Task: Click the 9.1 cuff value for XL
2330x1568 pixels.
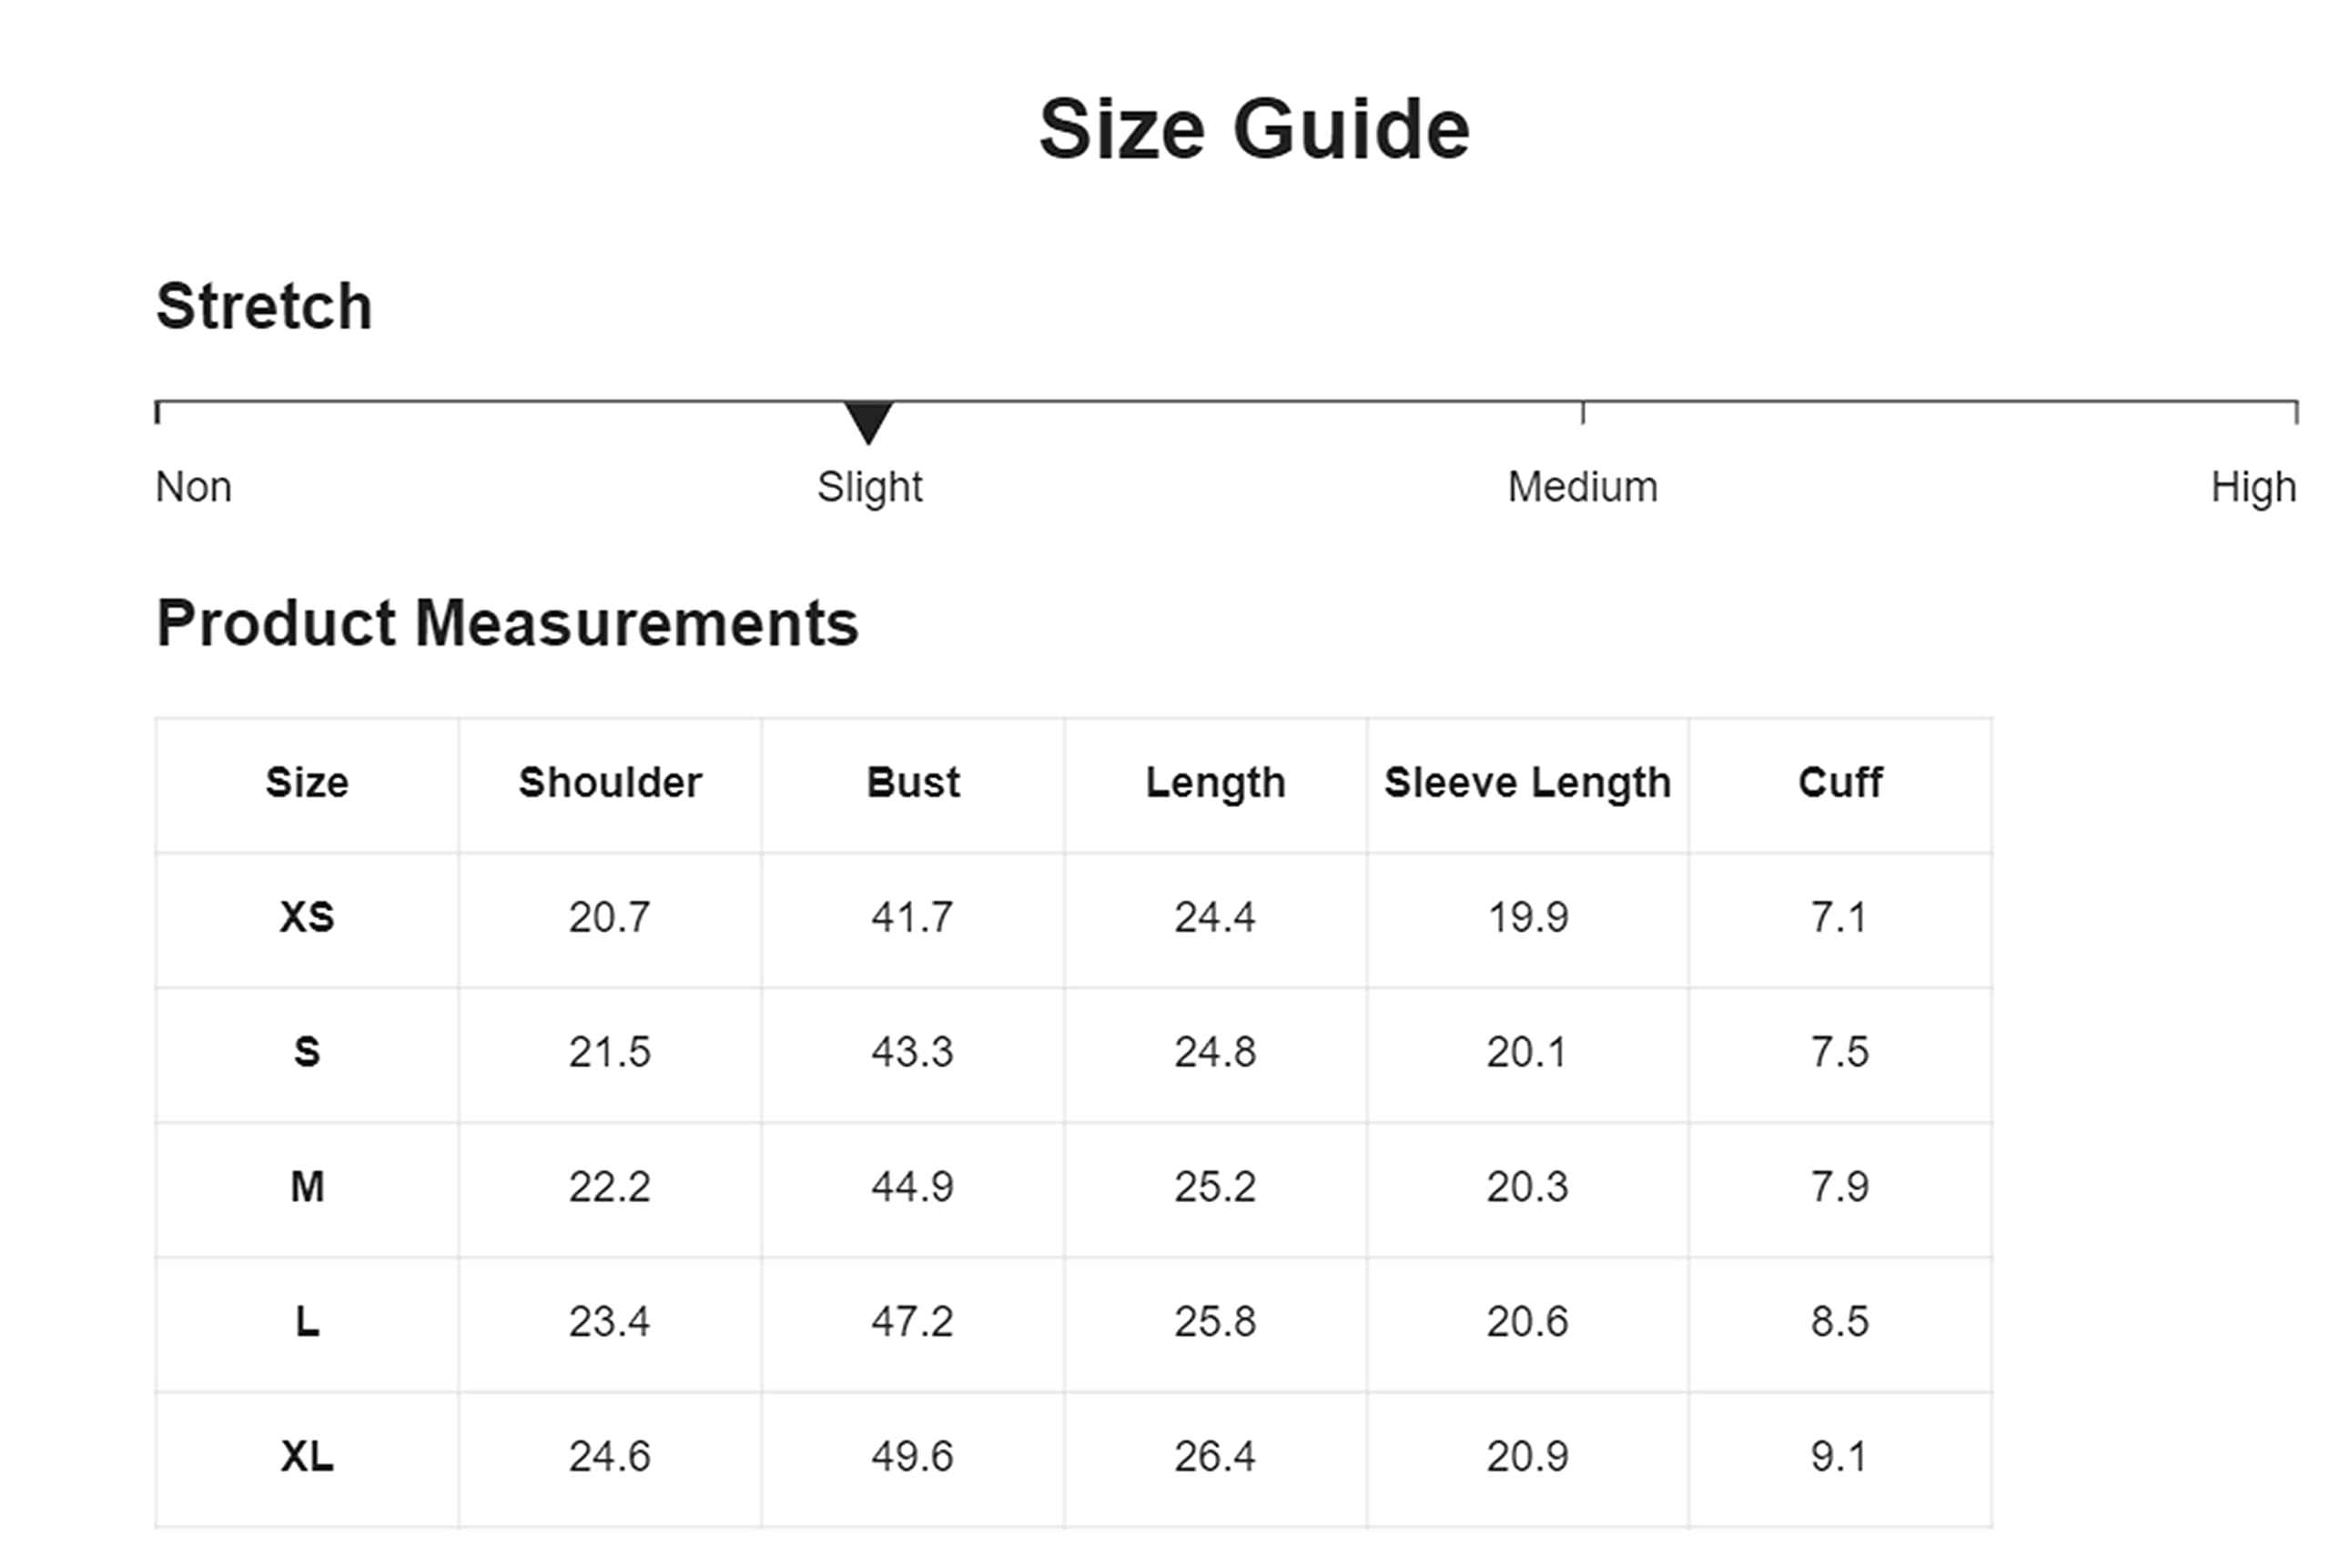Action: point(1839,1457)
